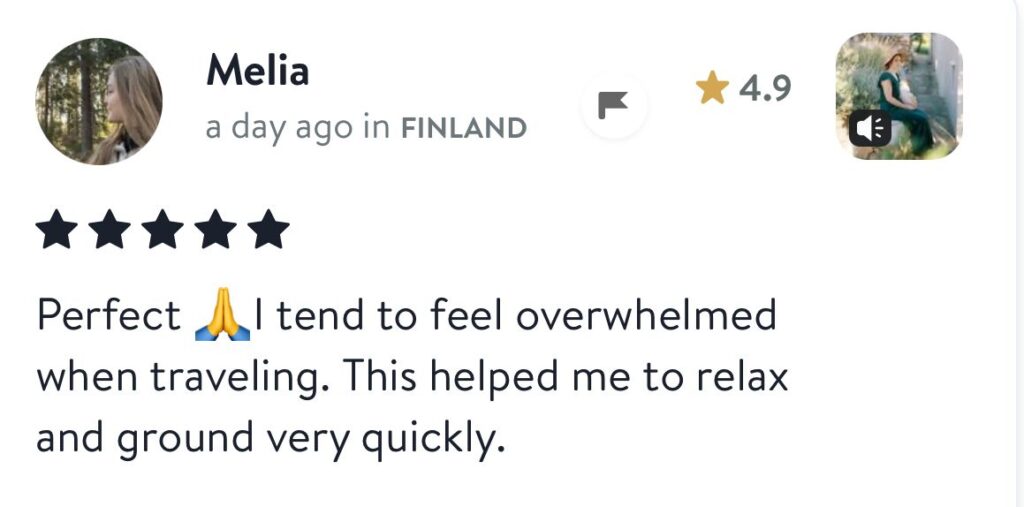The width and height of the screenshot is (1024, 507).
Task: Click the second black review star
Action: click(108, 231)
